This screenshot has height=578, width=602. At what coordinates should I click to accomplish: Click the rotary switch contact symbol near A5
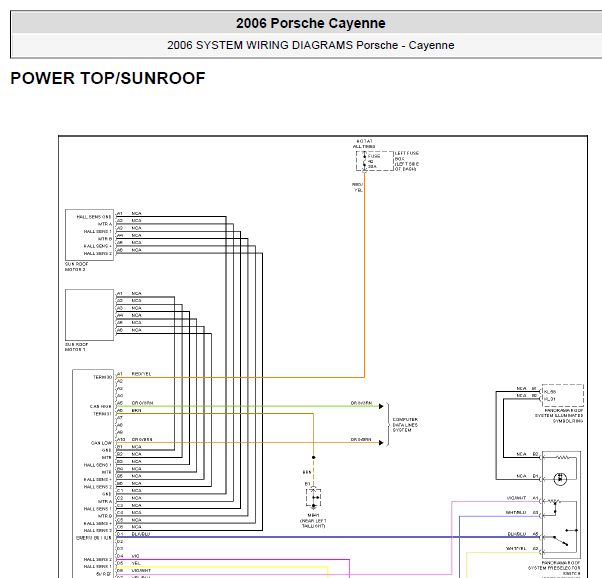coord(561,540)
